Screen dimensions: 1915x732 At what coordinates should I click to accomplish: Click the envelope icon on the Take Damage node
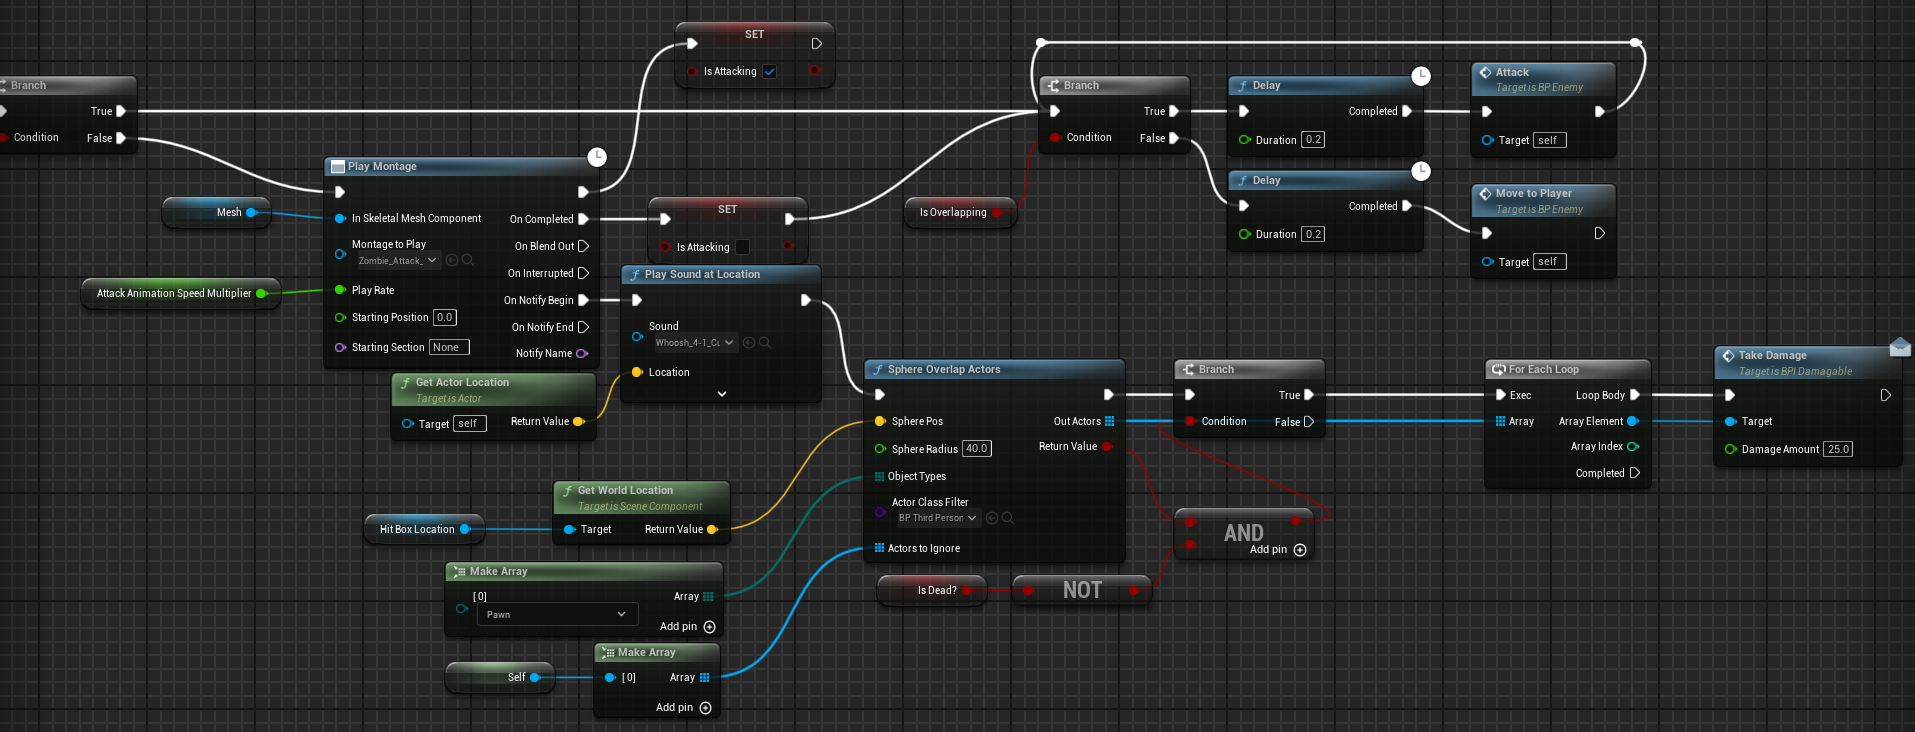1900,347
